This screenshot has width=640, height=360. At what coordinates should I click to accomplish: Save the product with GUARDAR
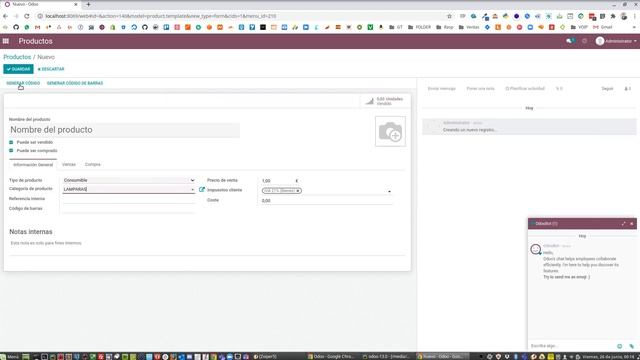click(x=18, y=69)
